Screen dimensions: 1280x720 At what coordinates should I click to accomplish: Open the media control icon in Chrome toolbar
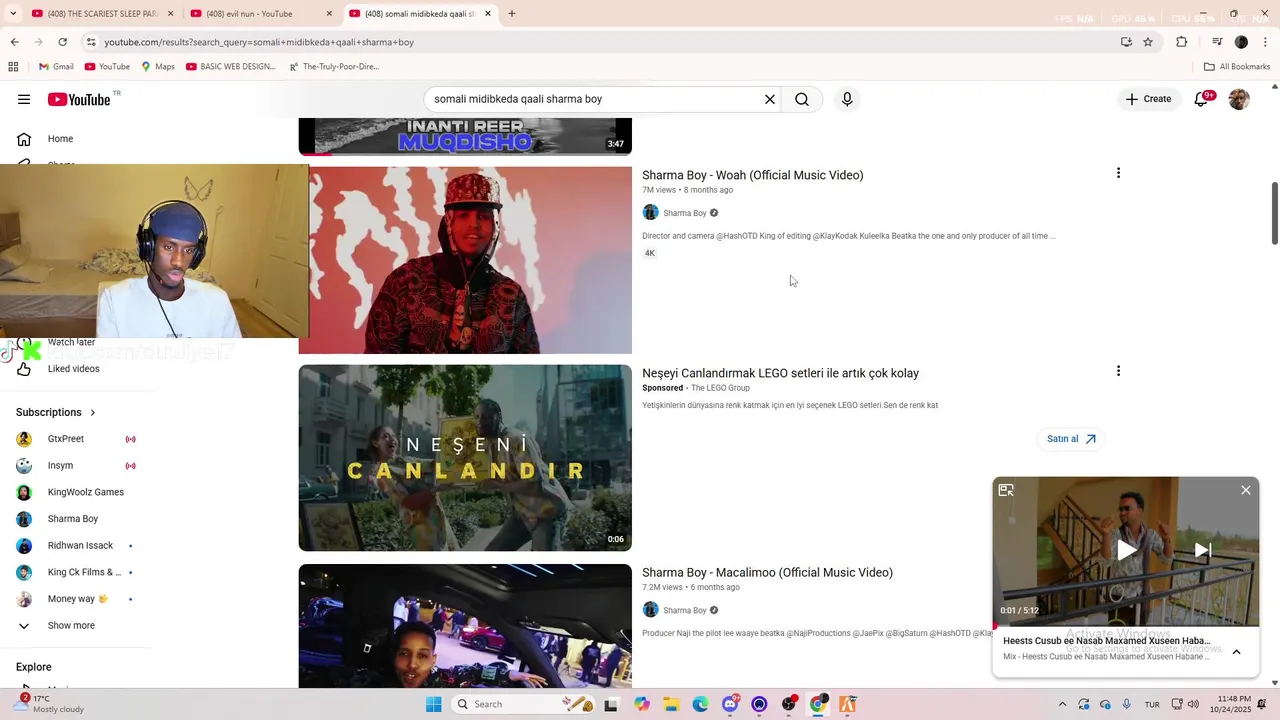tap(1217, 42)
